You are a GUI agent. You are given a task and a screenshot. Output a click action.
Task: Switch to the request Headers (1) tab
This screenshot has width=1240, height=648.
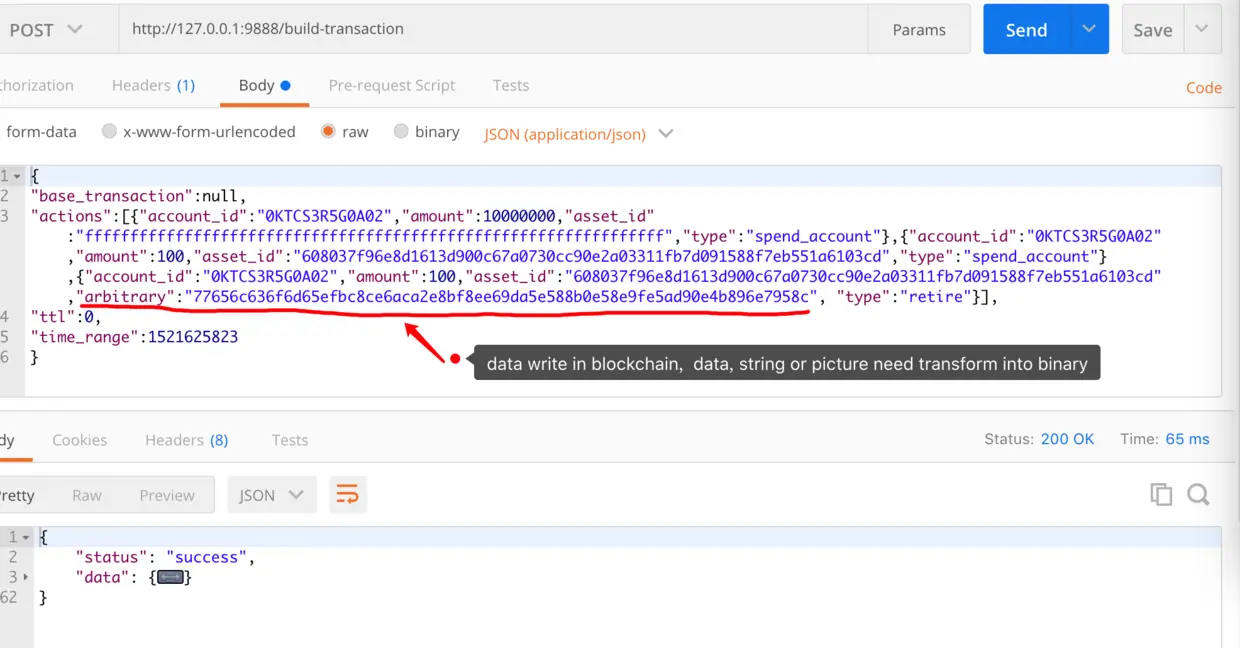click(153, 85)
